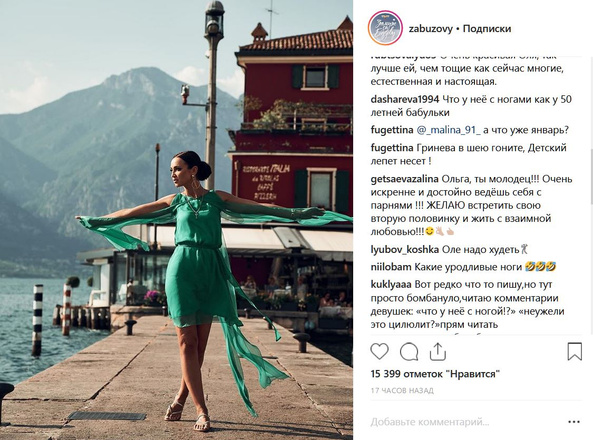Open zabuzovy profile avatar
This screenshot has width=593, height=440.
point(385,29)
